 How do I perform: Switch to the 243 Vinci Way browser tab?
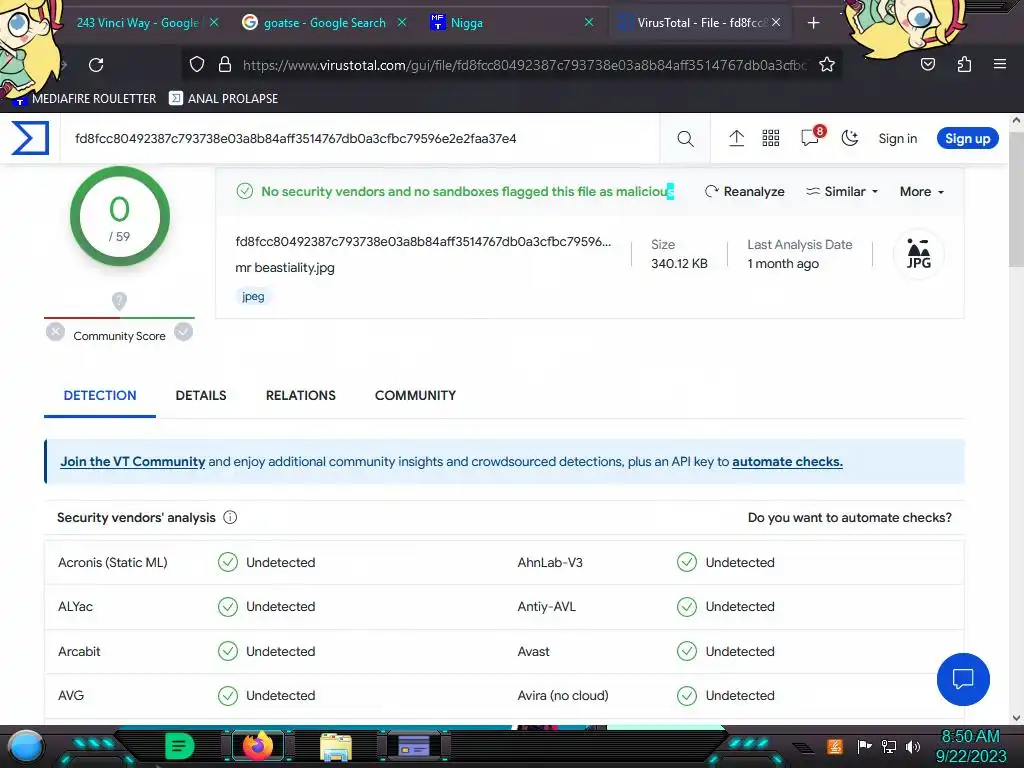pos(137,23)
